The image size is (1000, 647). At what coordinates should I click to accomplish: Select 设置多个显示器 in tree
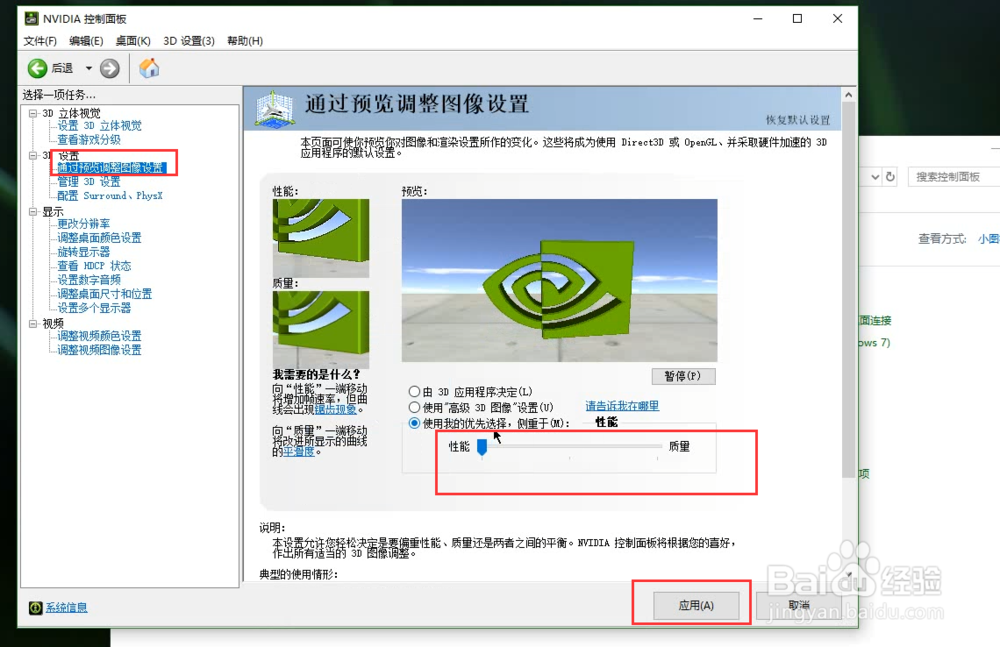pyautogui.click(x=94, y=308)
